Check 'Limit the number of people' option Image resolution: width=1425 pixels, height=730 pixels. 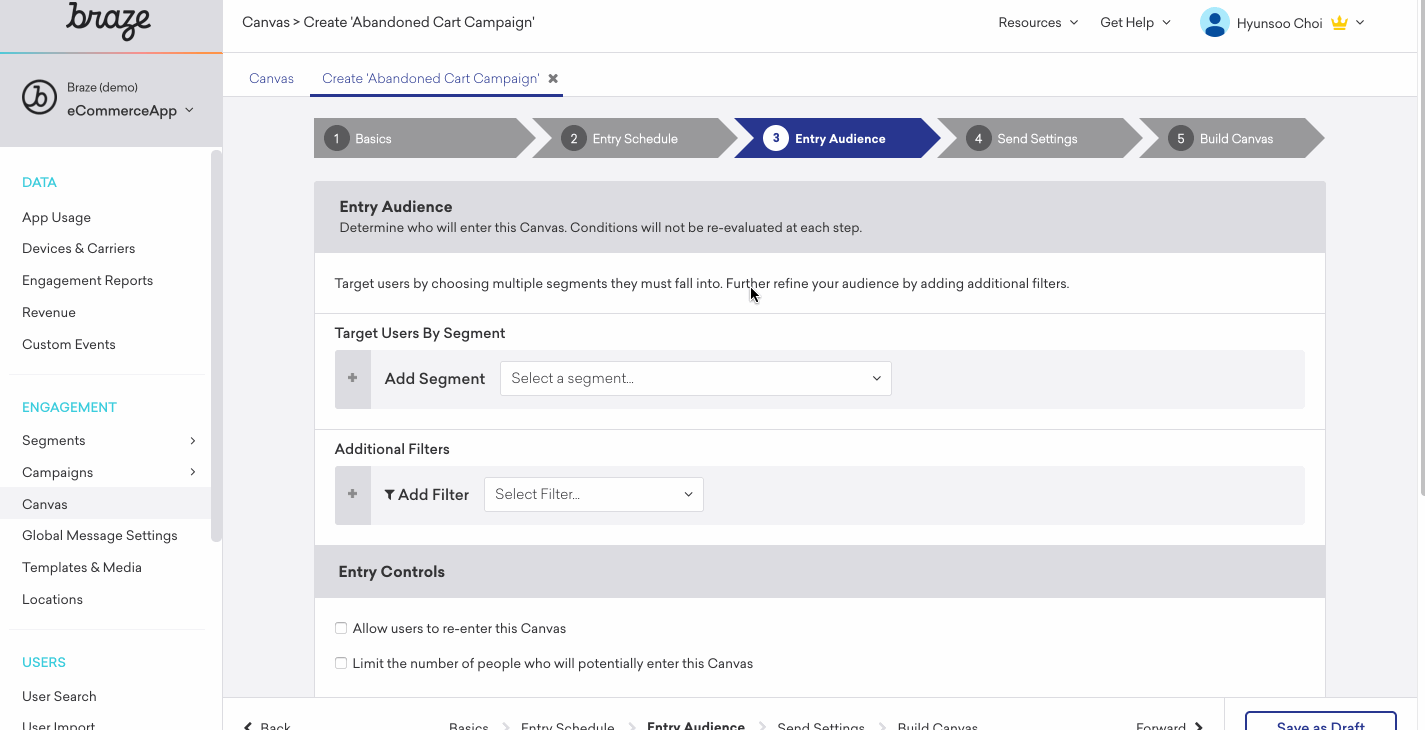(341, 663)
